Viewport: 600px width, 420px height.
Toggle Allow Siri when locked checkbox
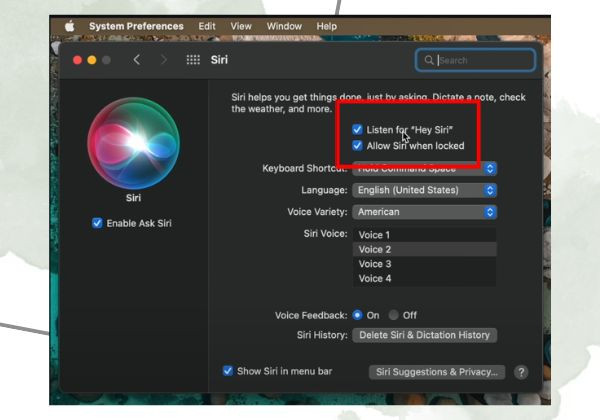(357, 145)
